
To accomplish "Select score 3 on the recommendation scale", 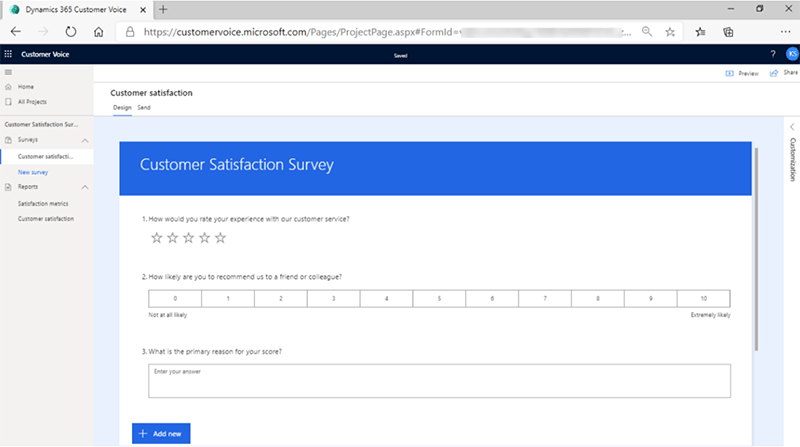I will [x=334, y=299].
